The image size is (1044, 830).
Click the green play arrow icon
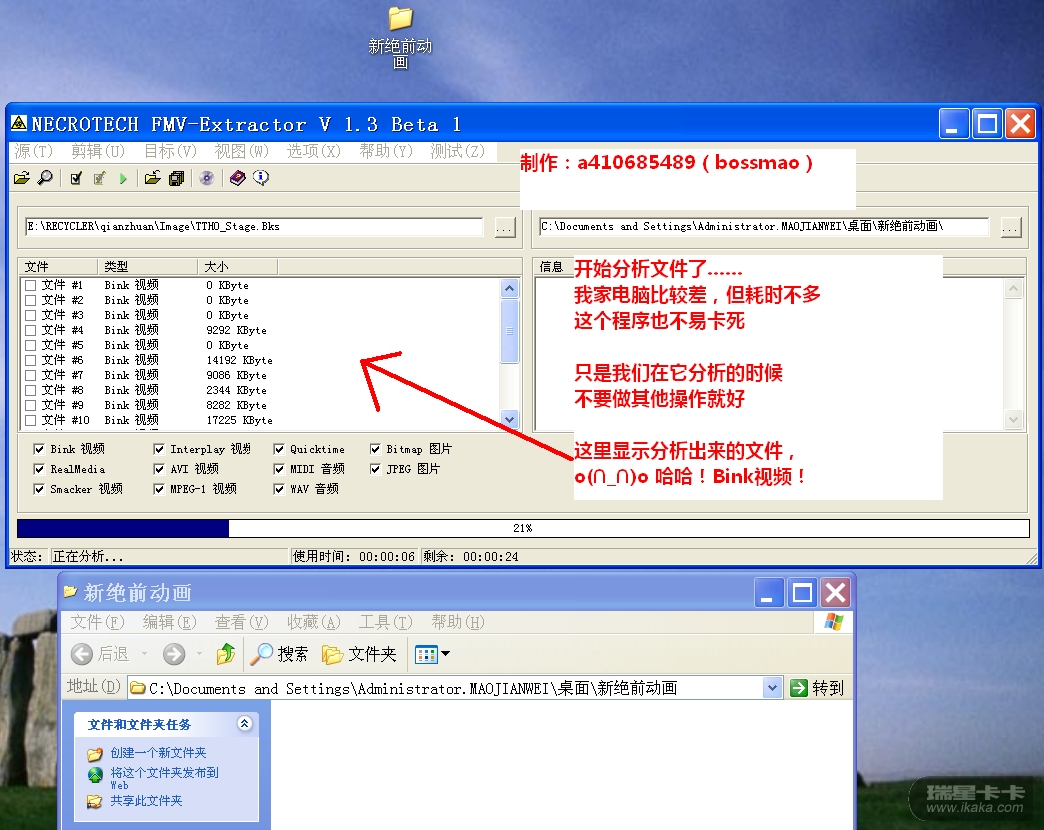click(x=123, y=178)
